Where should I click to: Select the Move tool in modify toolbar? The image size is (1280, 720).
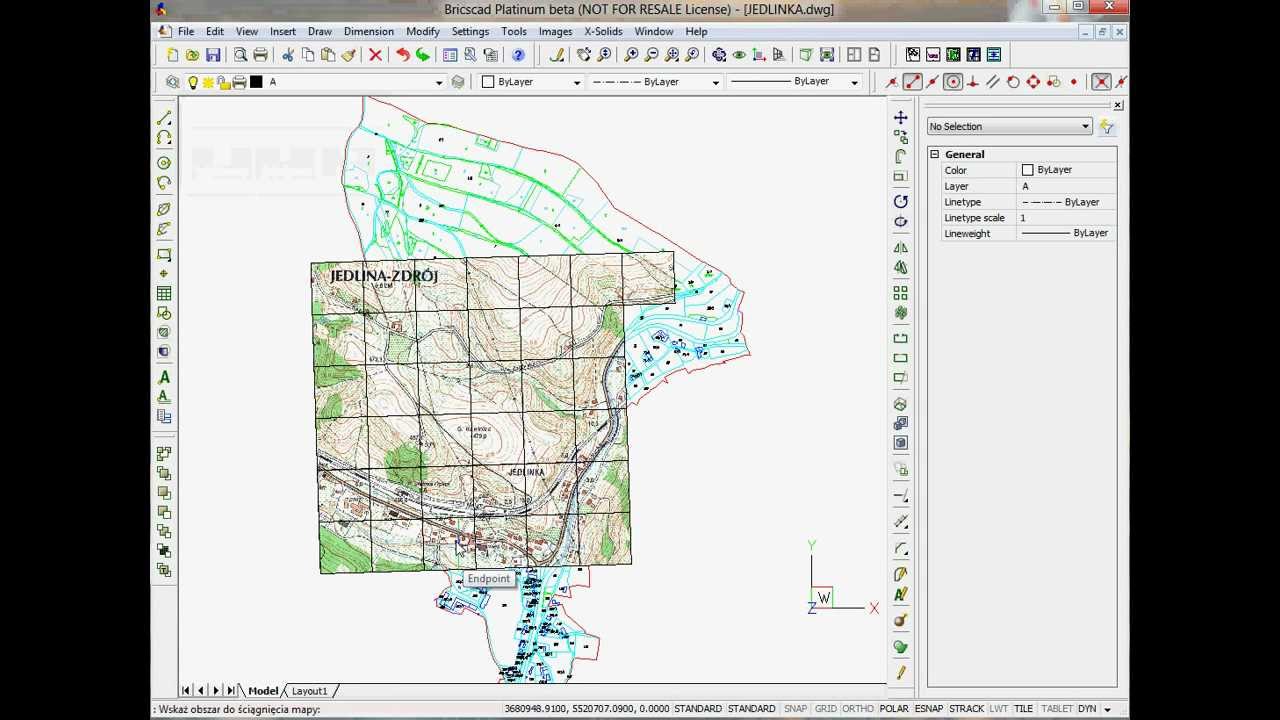900,118
